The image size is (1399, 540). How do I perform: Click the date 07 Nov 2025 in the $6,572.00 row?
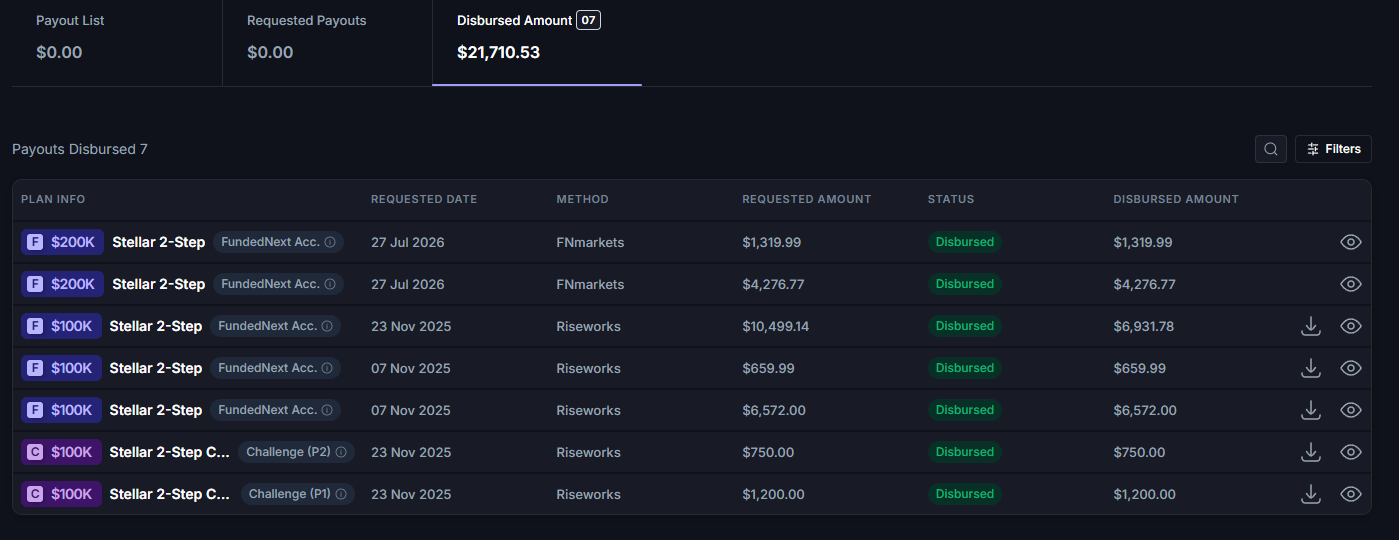coord(411,410)
